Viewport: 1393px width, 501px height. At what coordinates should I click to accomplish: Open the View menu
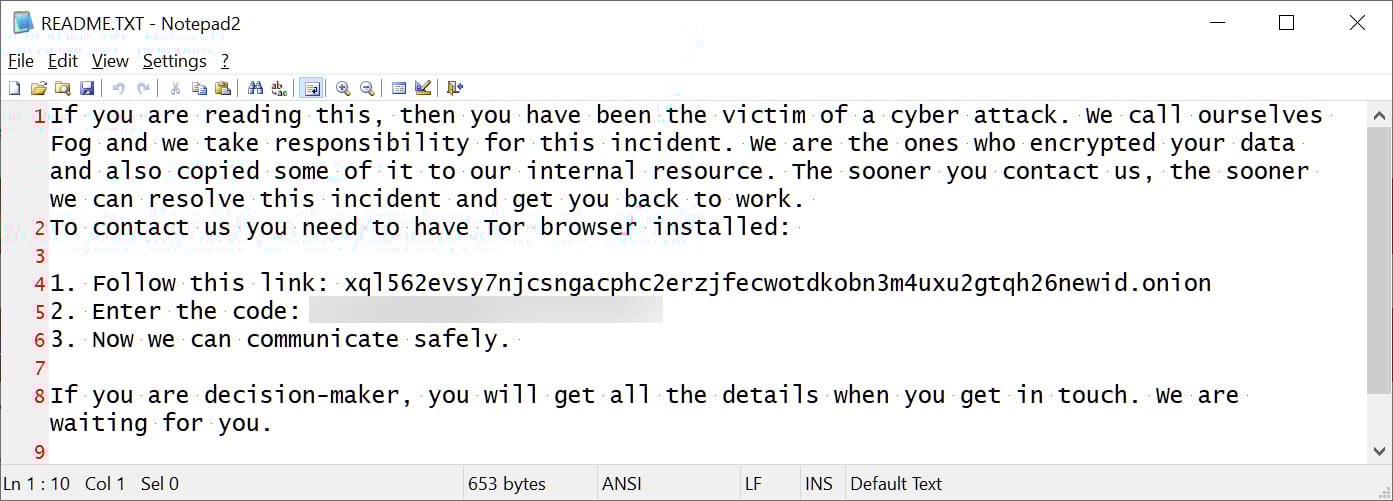pos(110,61)
